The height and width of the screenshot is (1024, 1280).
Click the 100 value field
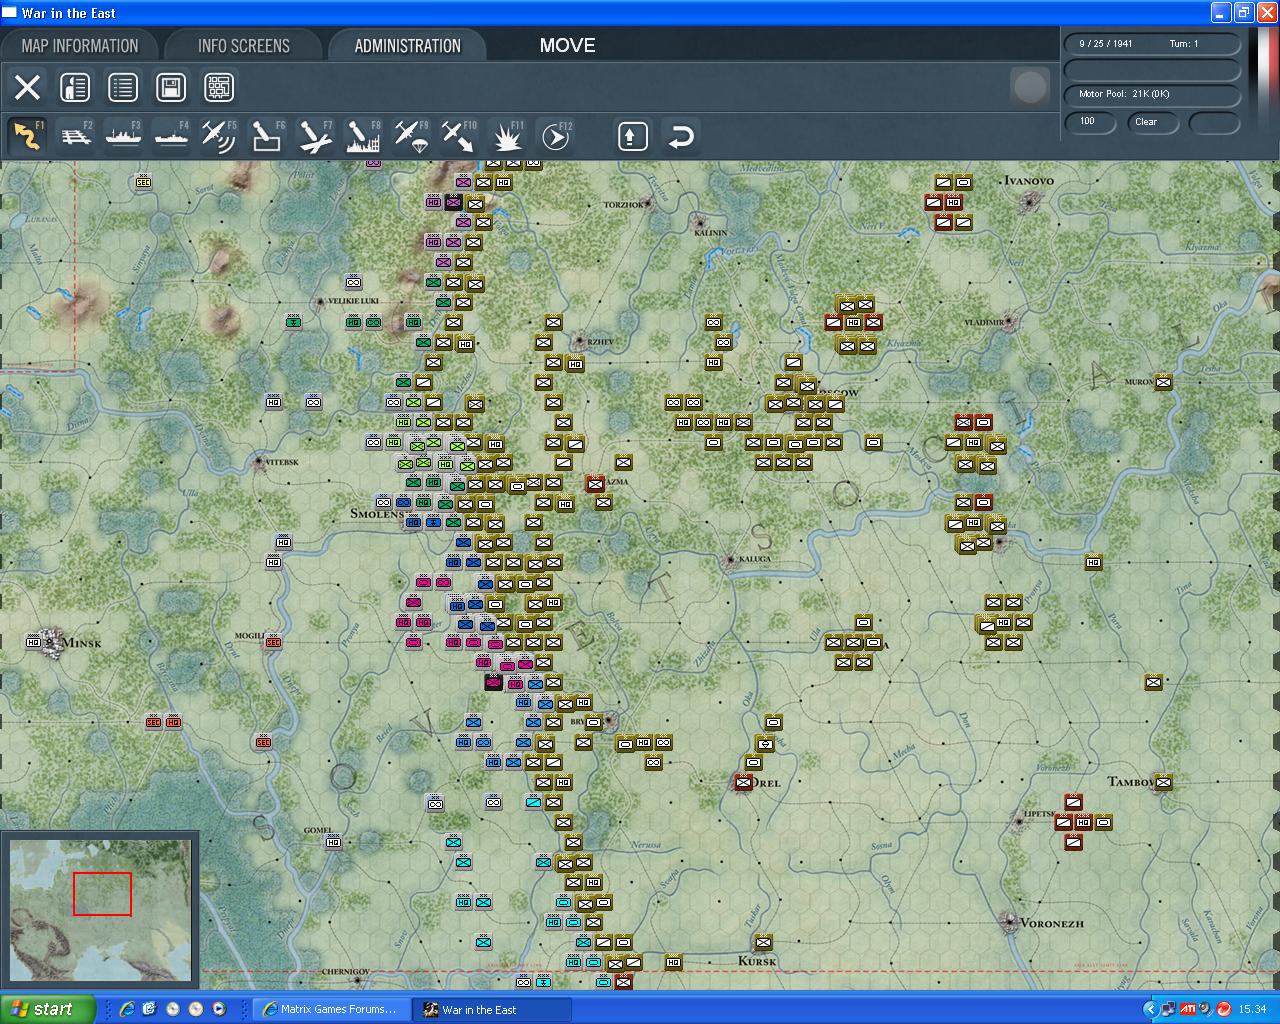point(1090,122)
